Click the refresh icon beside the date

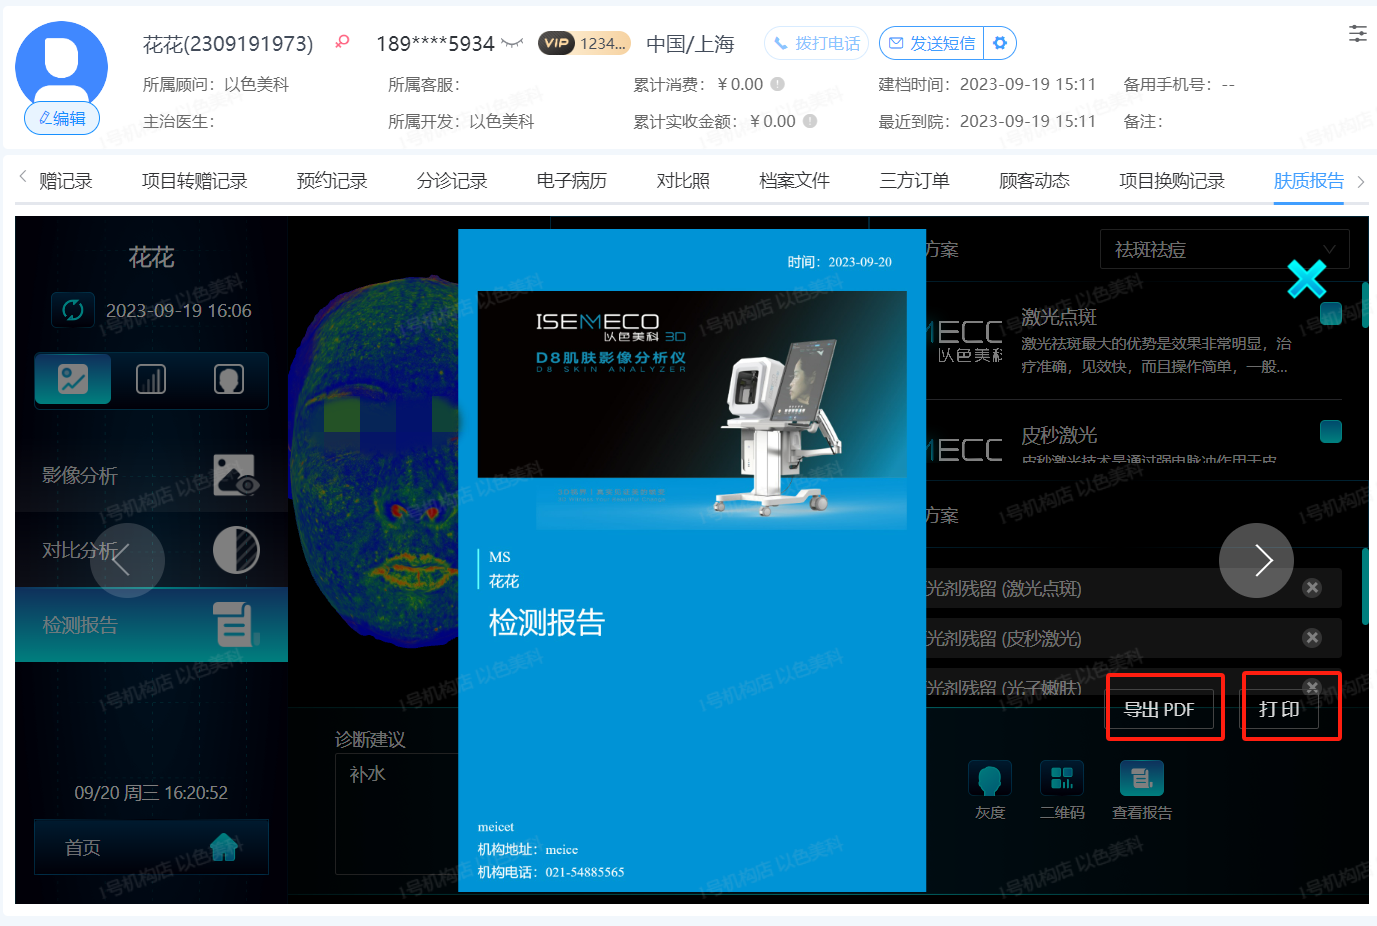pos(73,310)
